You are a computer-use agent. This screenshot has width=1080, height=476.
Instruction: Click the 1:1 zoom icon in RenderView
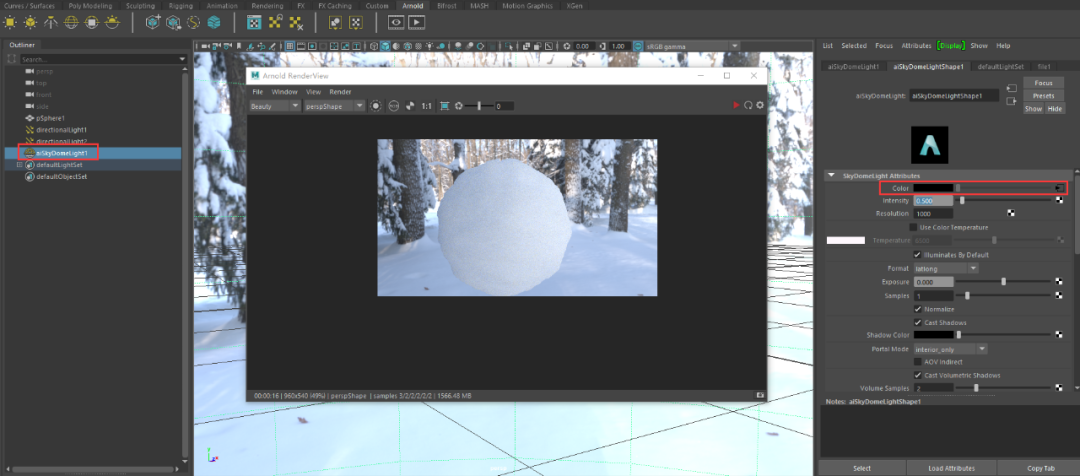pos(427,106)
